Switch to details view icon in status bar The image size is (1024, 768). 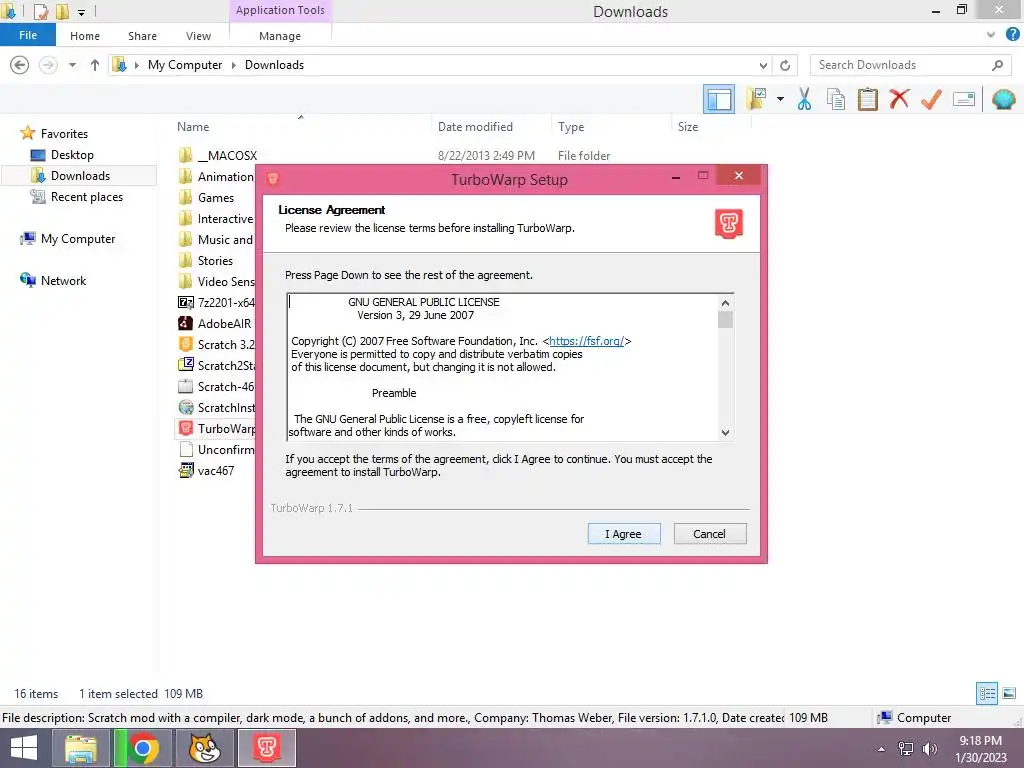(987, 693)
